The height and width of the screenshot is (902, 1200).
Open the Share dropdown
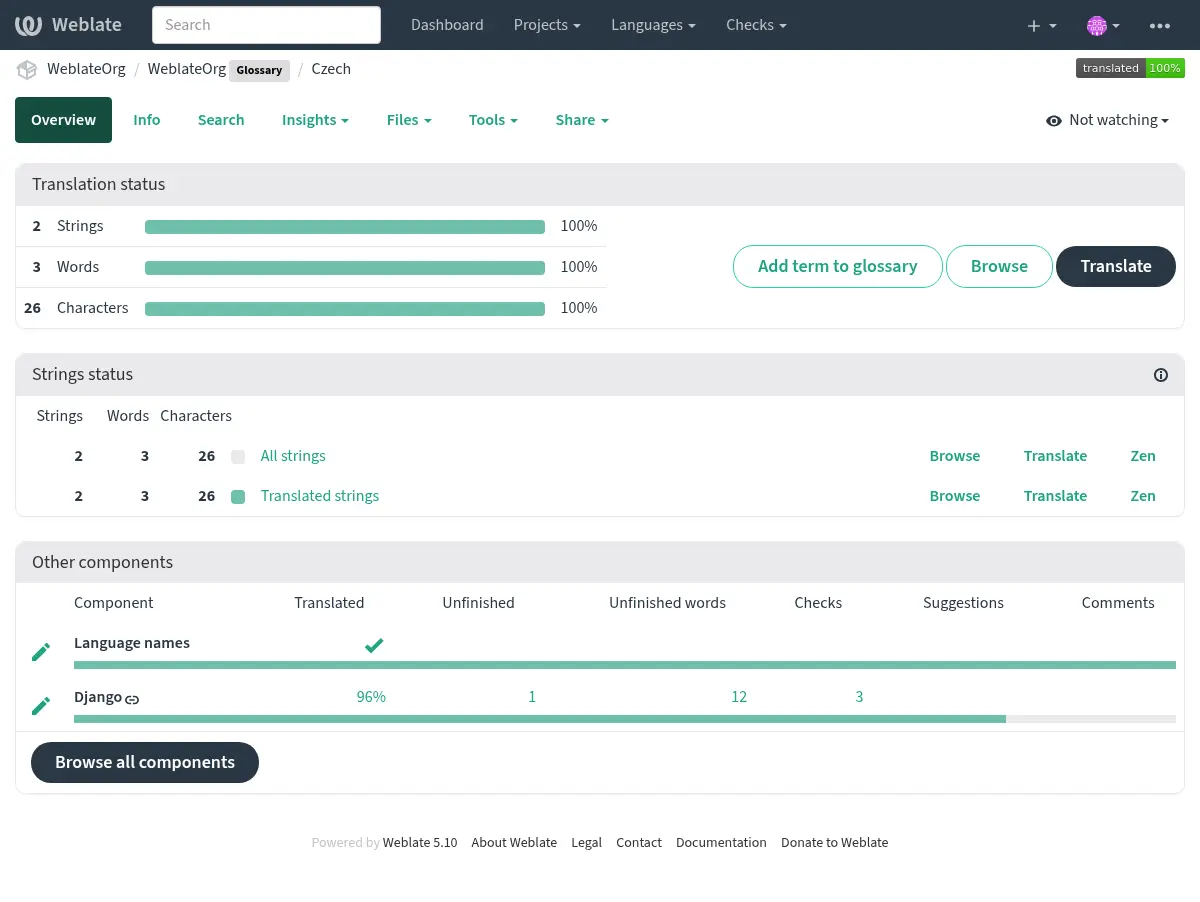click(x=582, y=120)
